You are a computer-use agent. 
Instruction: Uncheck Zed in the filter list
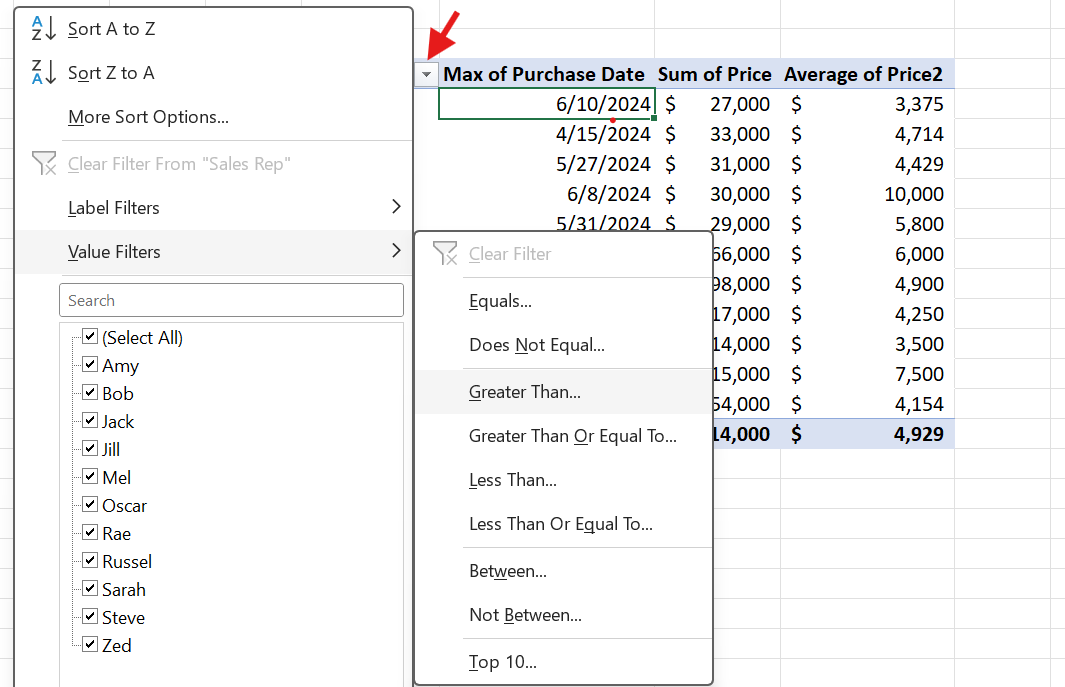pyautogui.click(x=90, y=645)
